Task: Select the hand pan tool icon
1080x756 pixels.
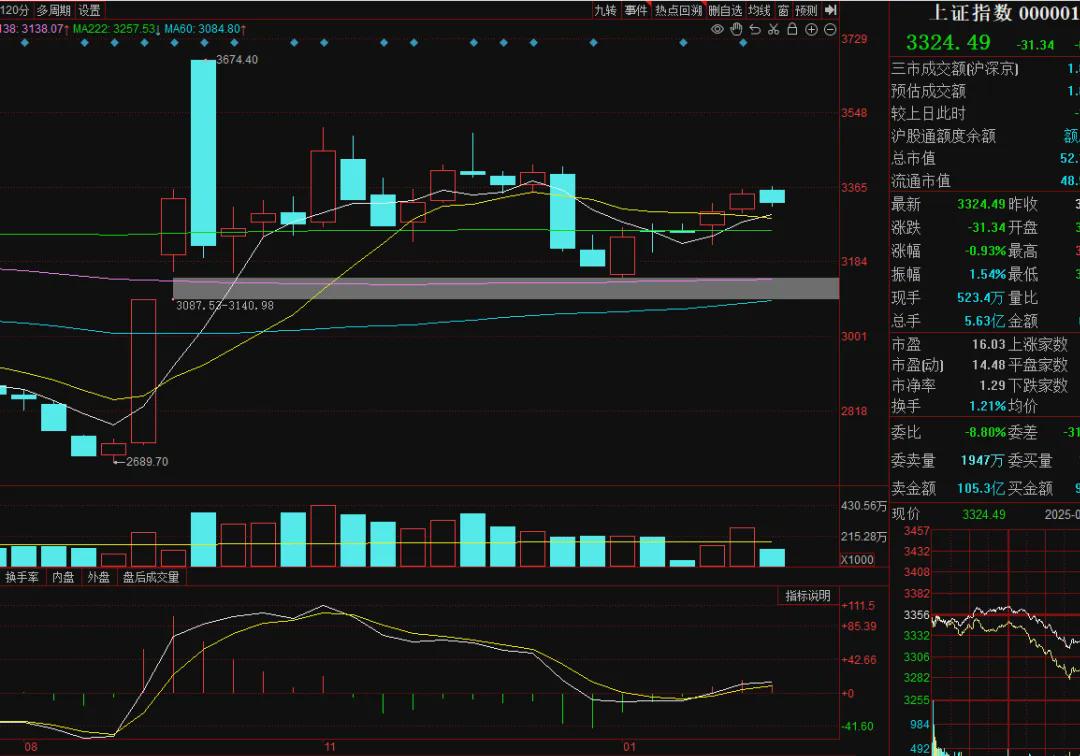Action: [x=736, y=30]
